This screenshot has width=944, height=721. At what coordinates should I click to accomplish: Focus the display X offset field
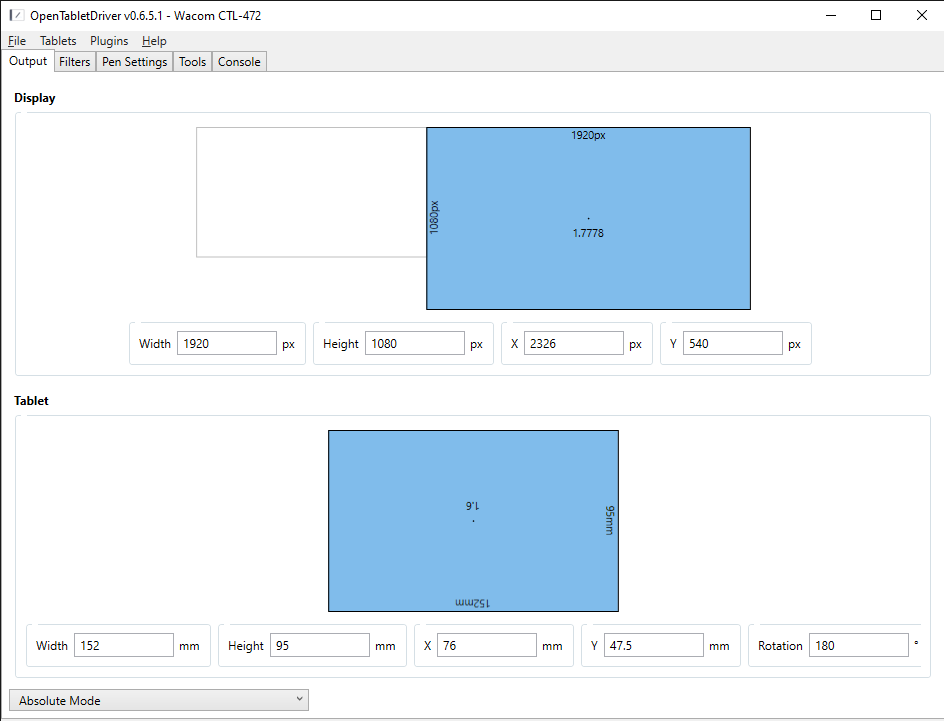pos(573,344)
